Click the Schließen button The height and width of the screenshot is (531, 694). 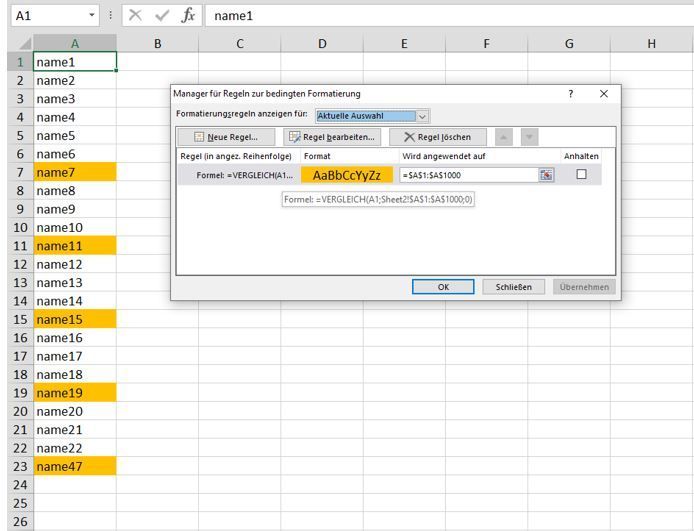(x=513, y=287)
